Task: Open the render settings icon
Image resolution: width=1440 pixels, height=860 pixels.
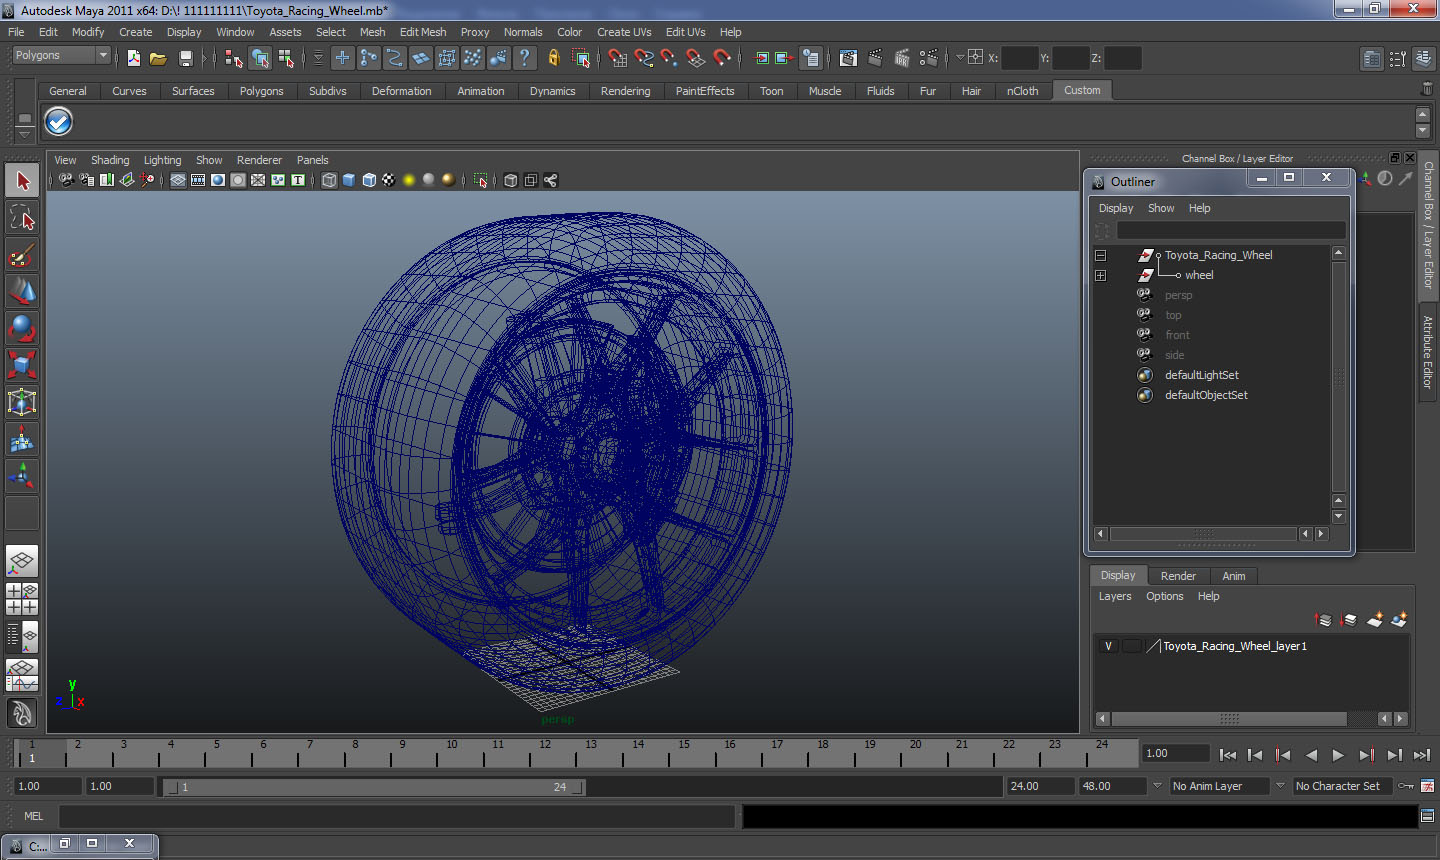Action: [929, 58]
